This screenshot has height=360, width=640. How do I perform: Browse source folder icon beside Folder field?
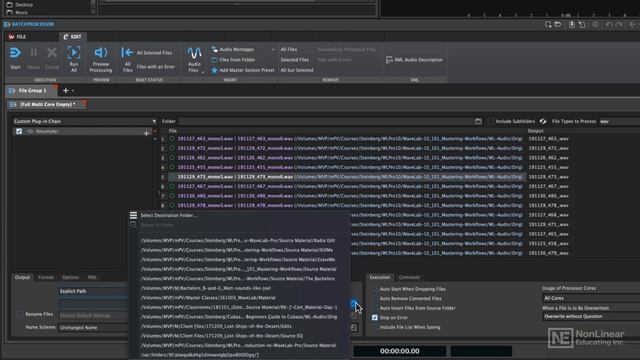pyautogui.click(x=478, y=121)
